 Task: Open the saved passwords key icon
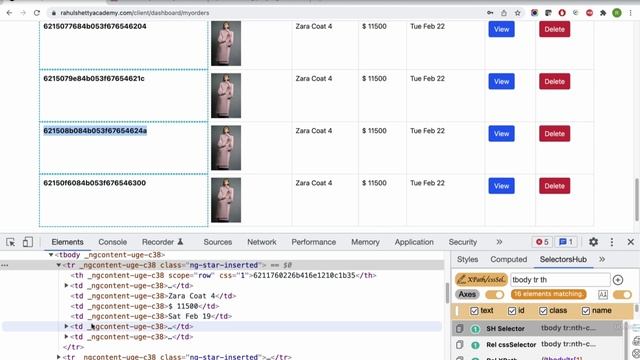tap(490, 13)
